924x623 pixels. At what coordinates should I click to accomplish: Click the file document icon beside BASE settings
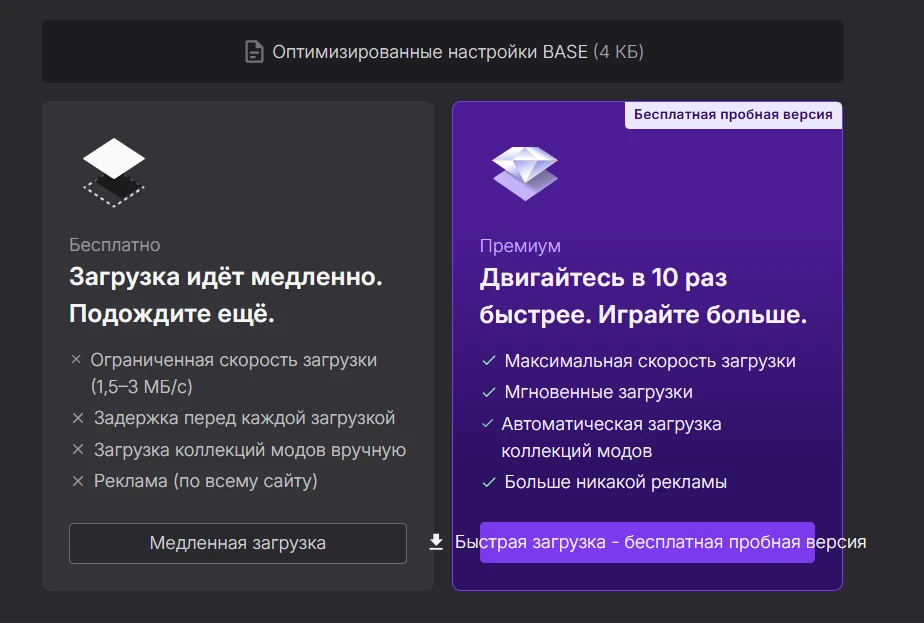coord(255,52)
